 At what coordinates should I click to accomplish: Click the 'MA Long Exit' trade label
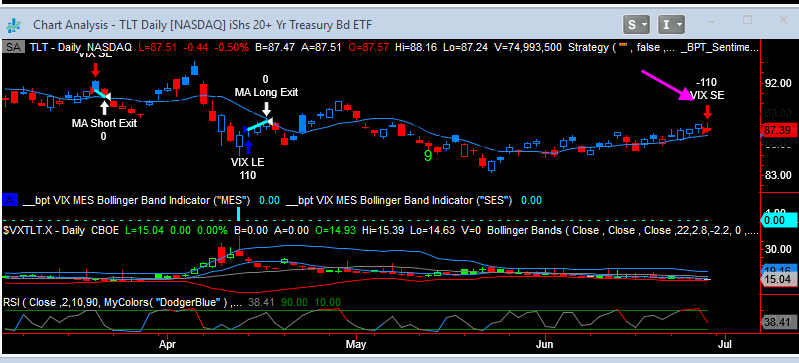coord(266,92)
